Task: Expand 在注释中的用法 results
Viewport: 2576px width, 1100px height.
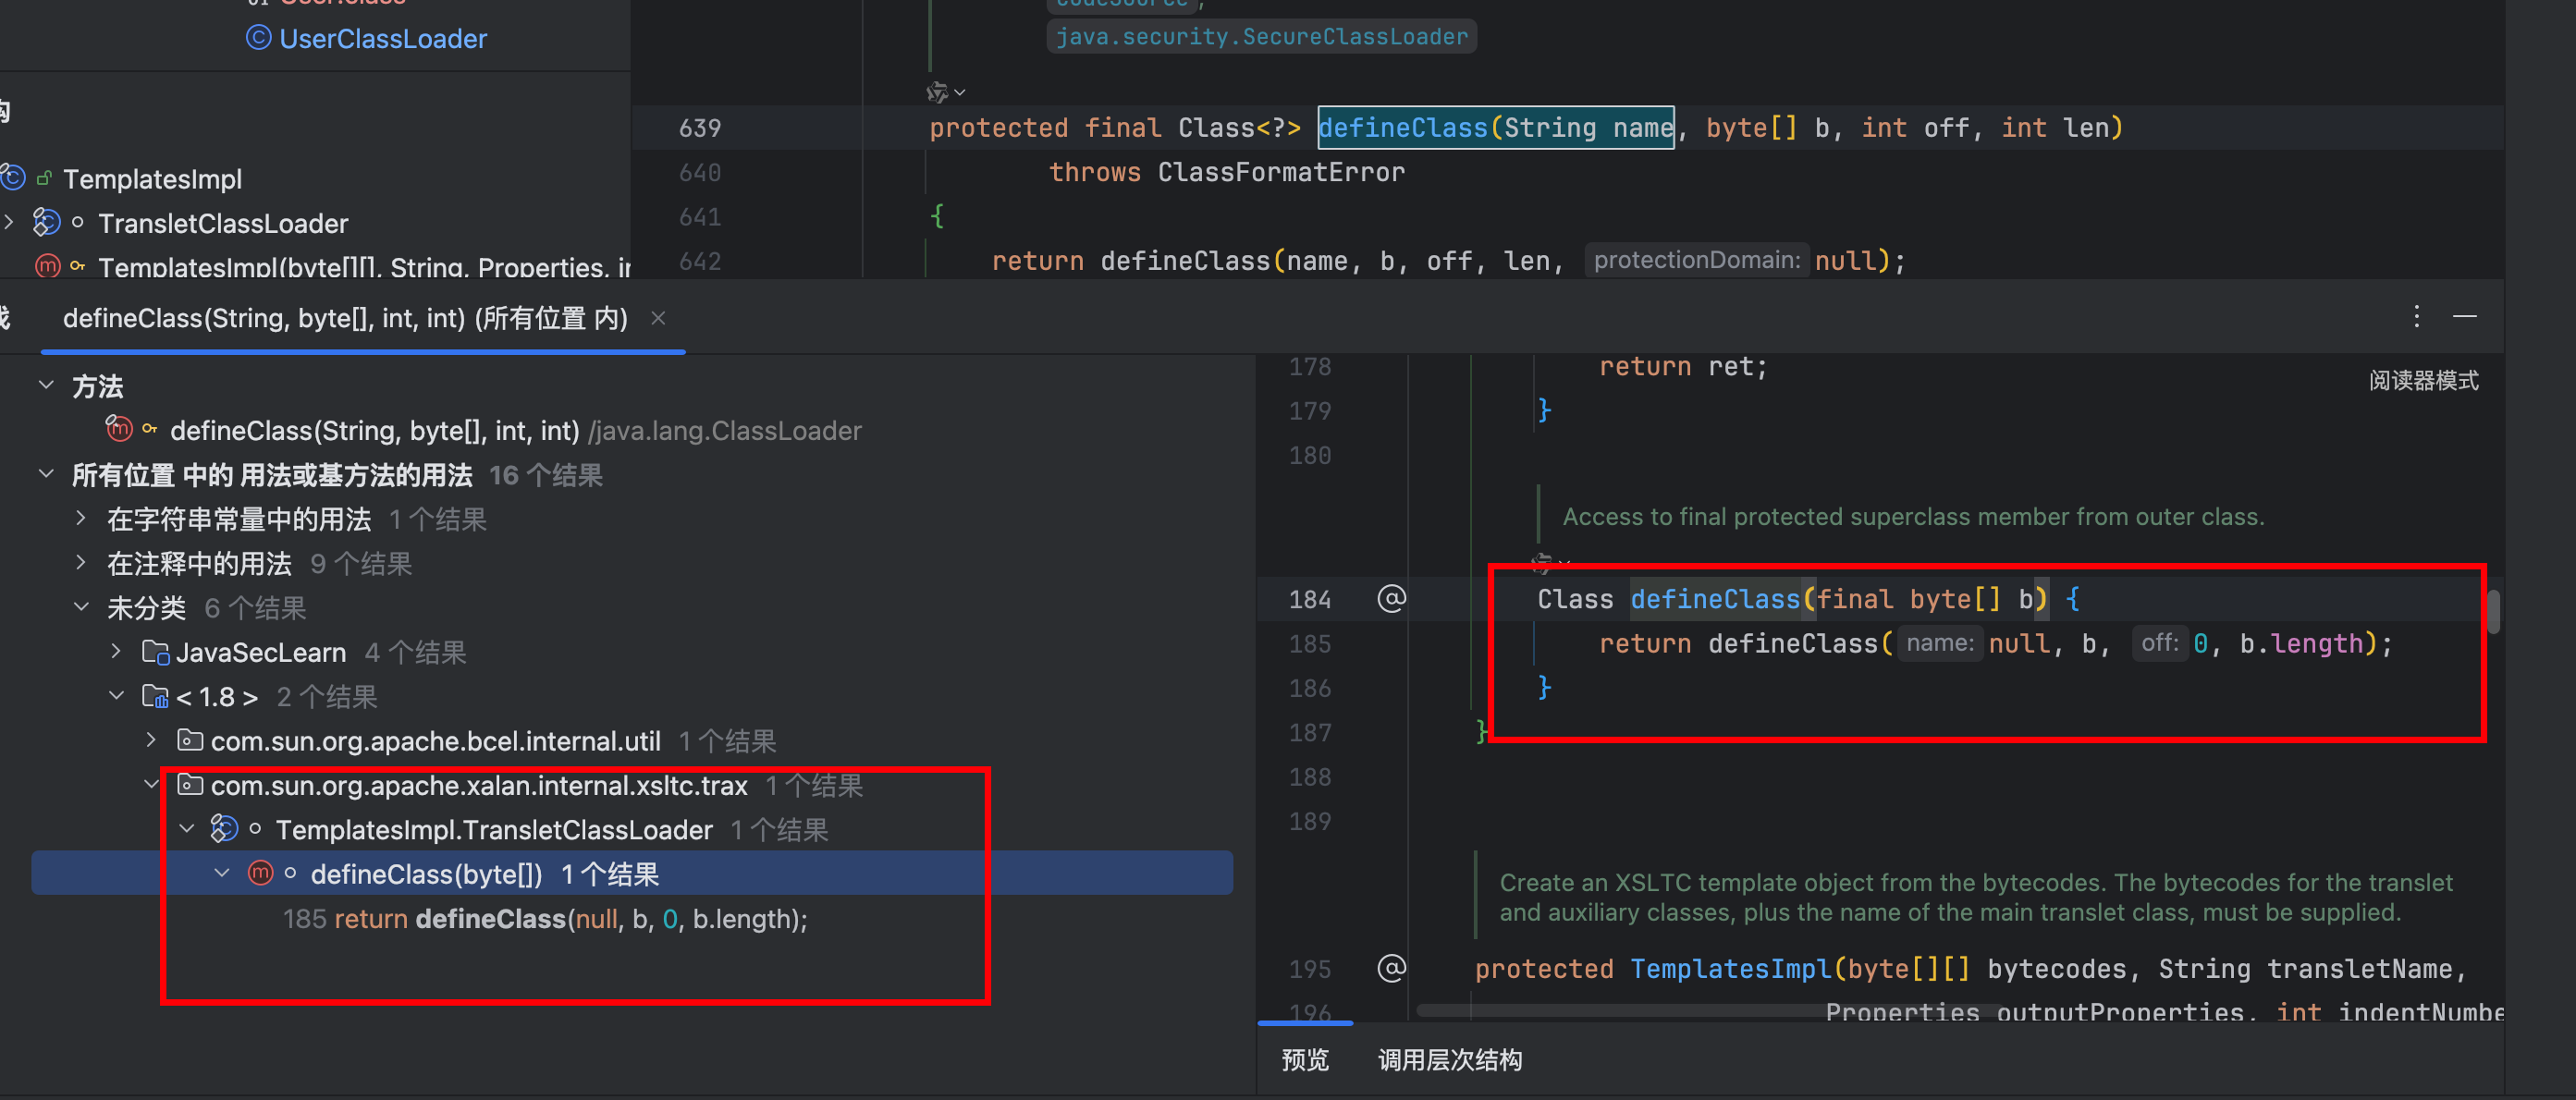Action: coord(81,562)
